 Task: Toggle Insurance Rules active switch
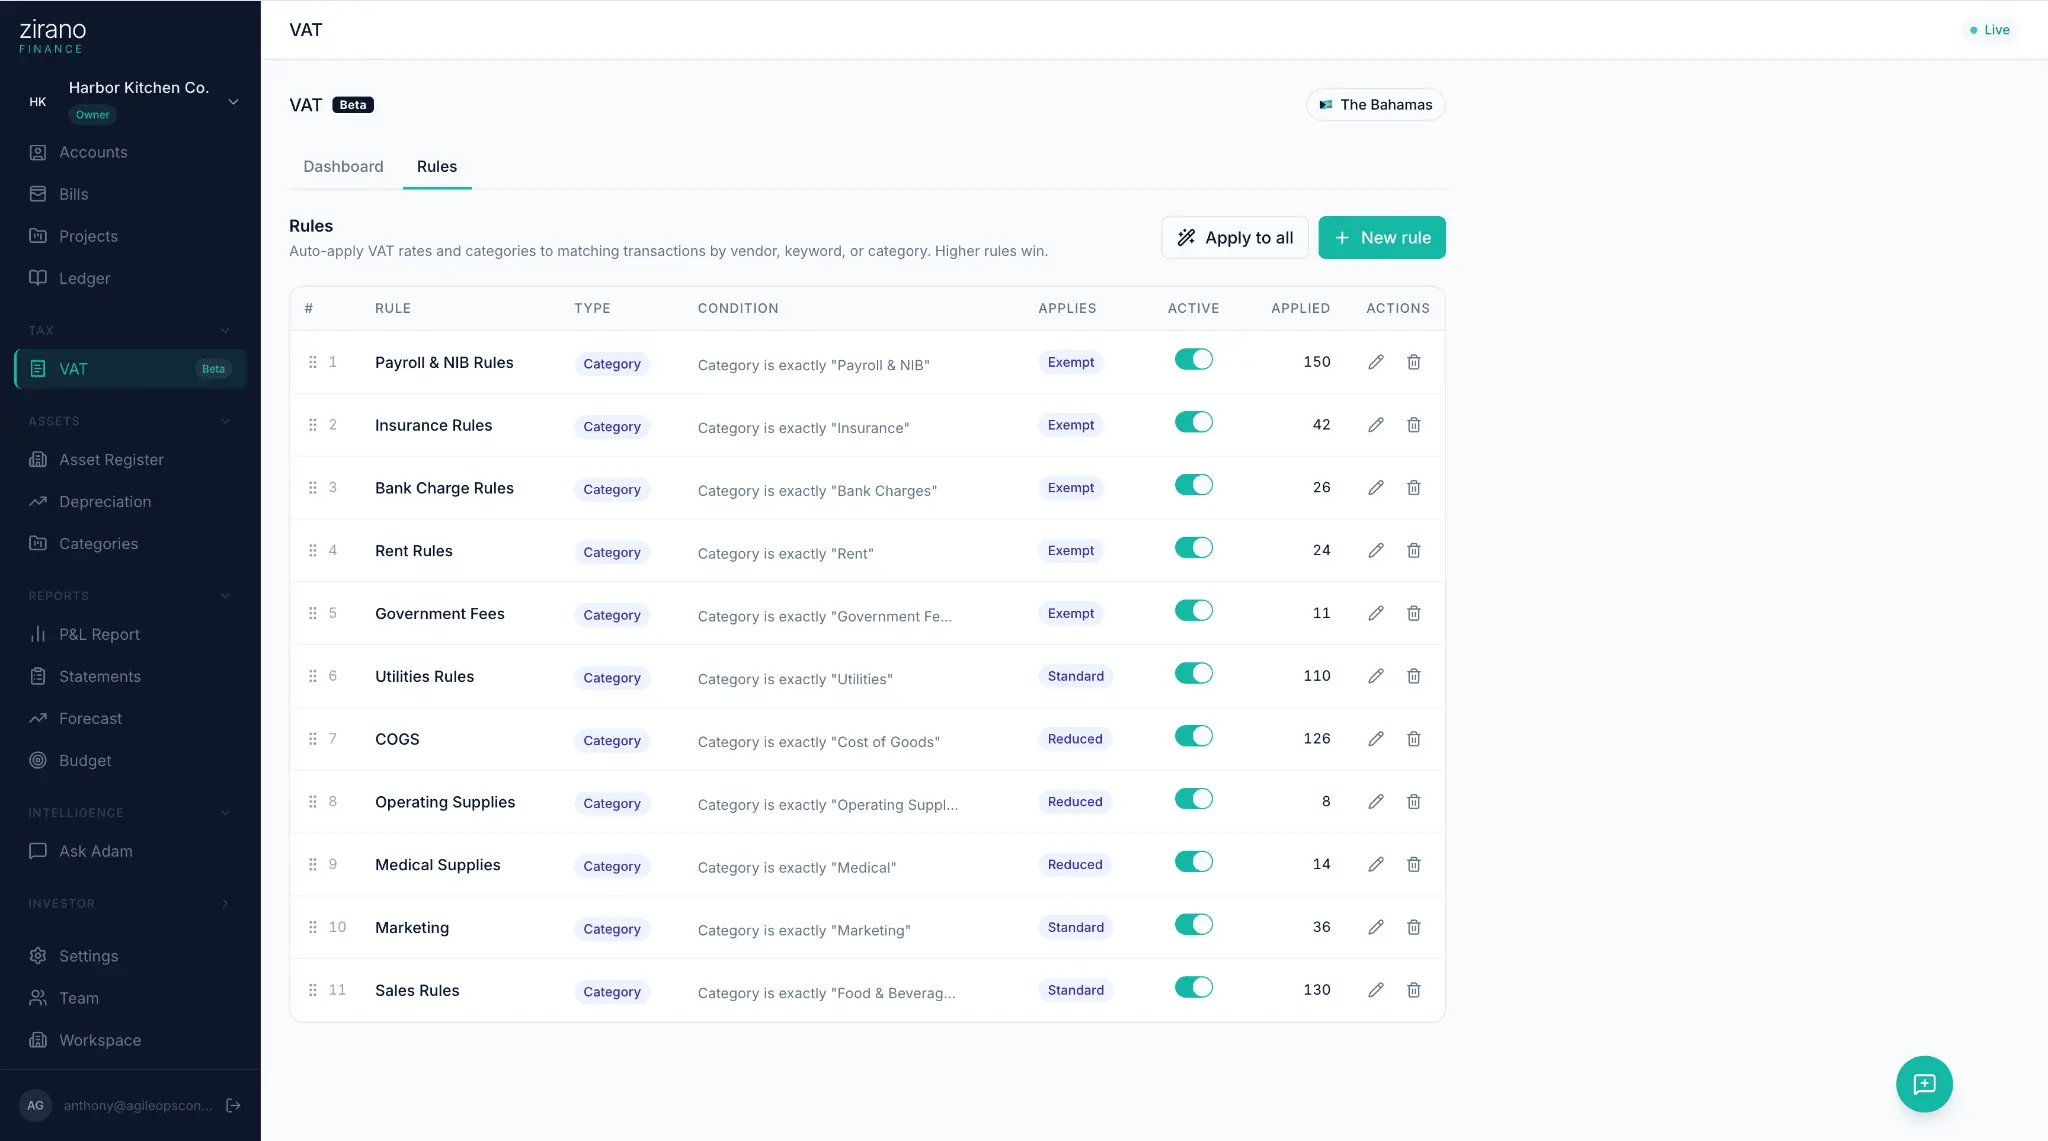[x=1193, y=422]
